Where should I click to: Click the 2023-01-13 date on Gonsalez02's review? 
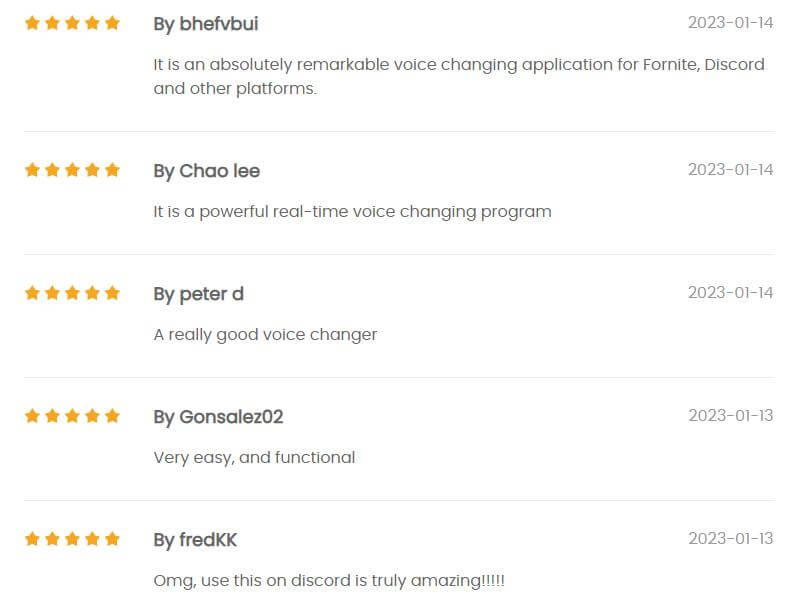[x=730, y=416]
